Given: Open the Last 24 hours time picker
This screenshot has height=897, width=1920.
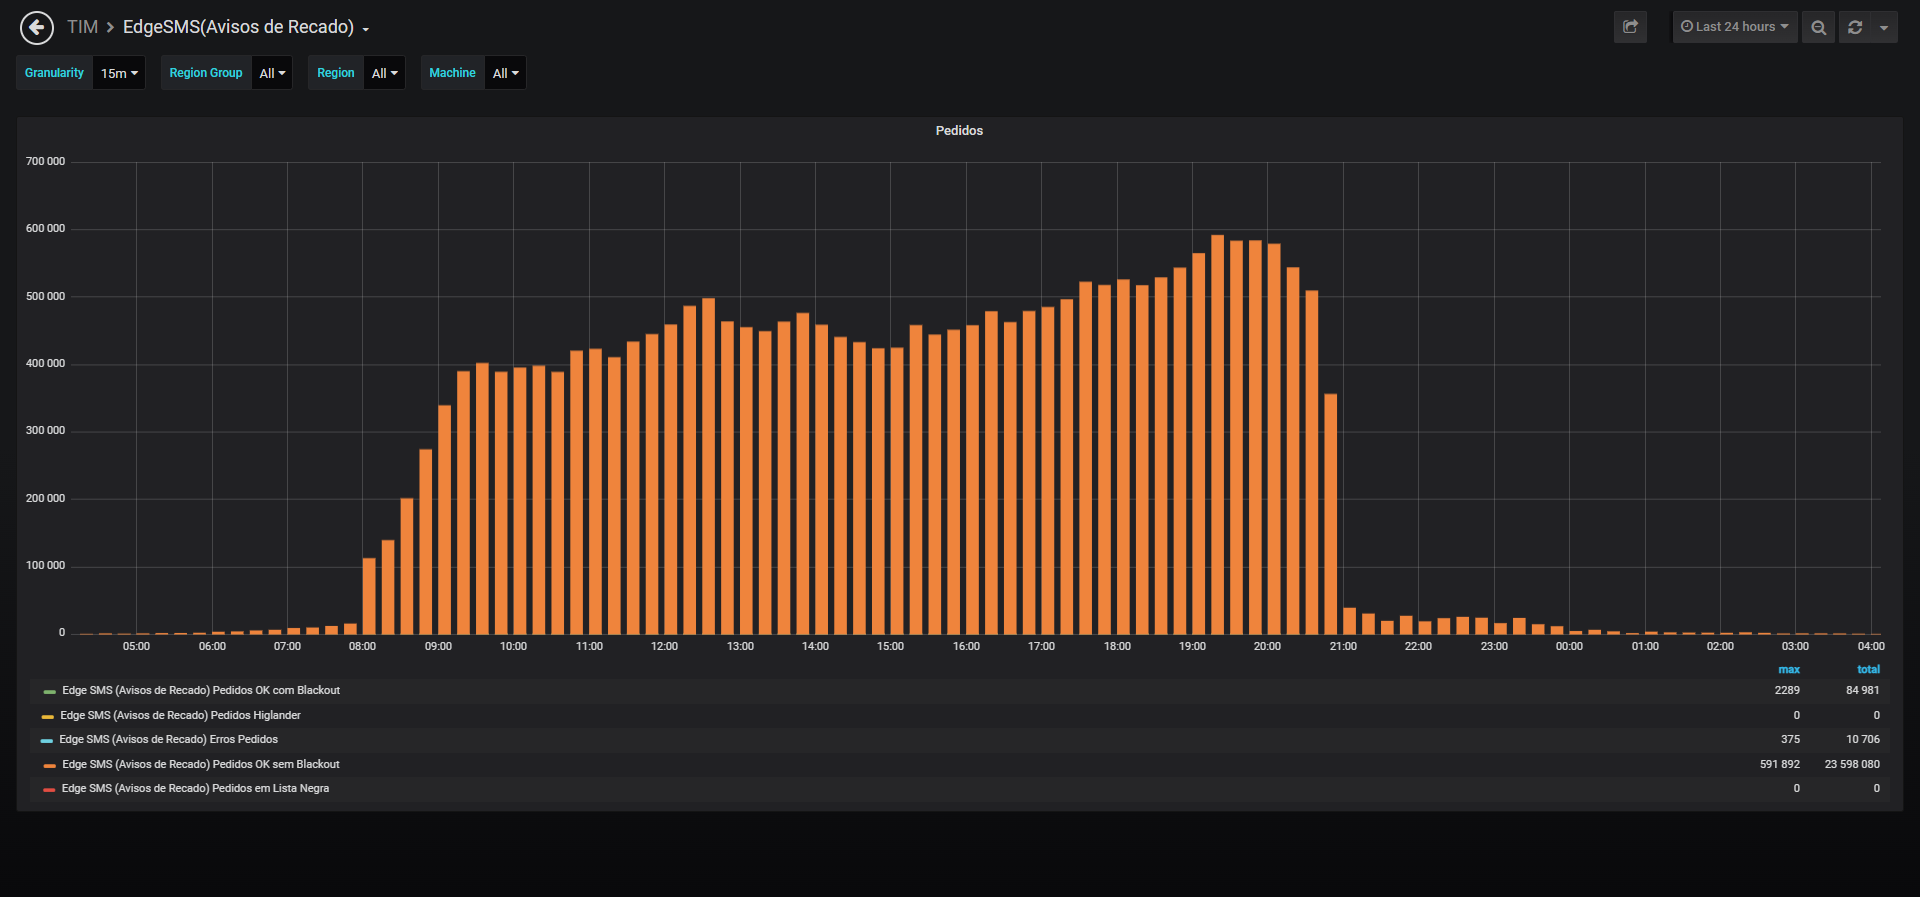Looking at the screenshot, I should tap(1735, 27).
